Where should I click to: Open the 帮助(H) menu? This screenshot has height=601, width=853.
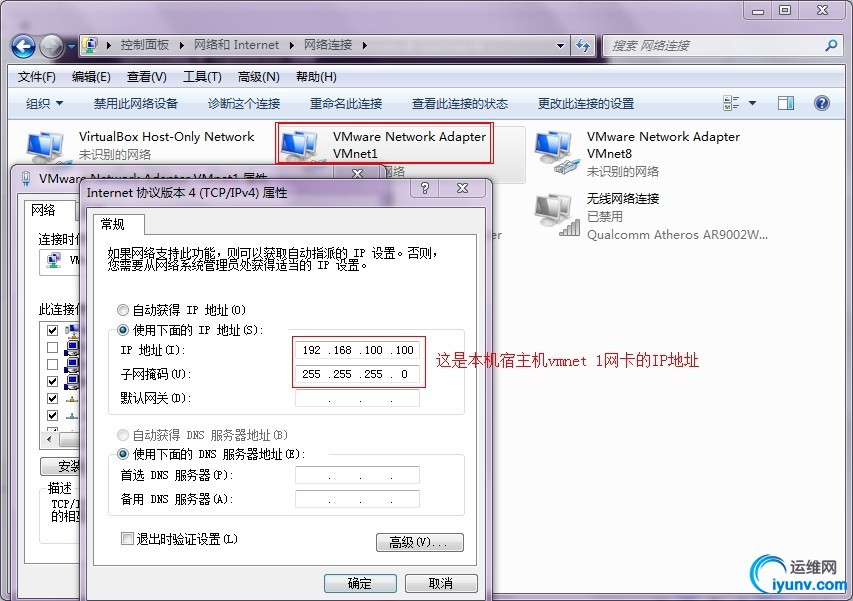[x=316, y=77]
